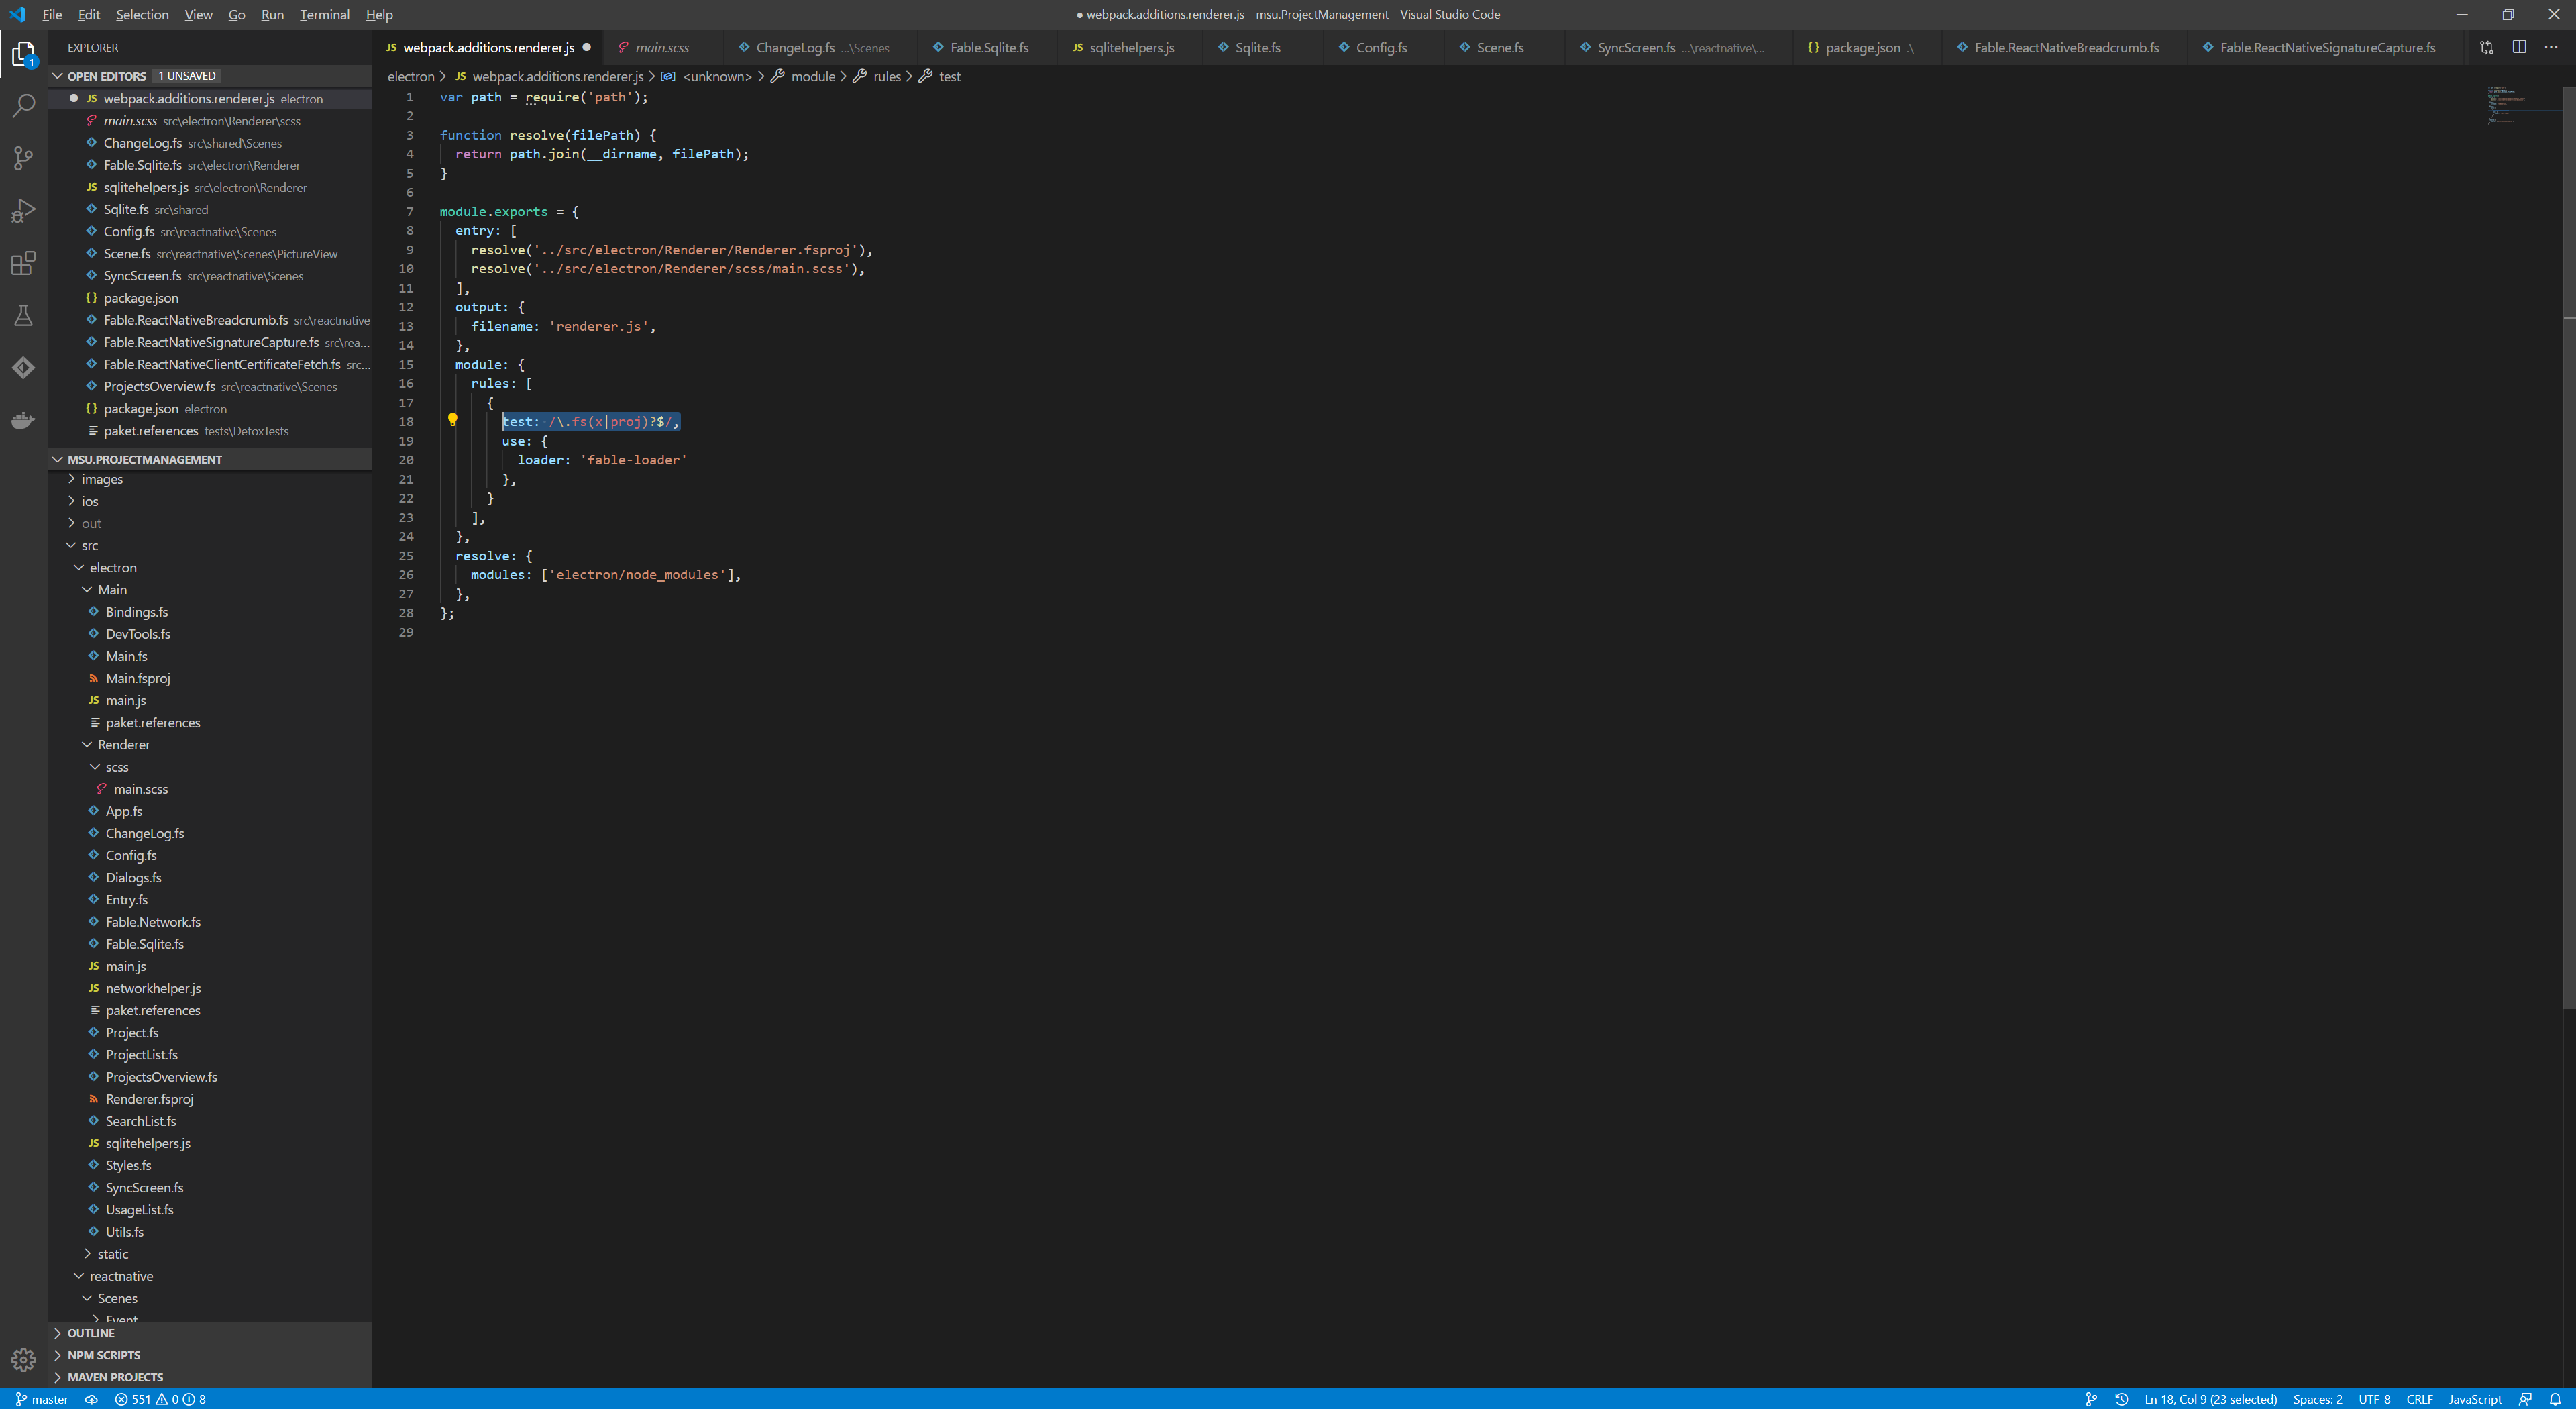Open the Extensions view

(x=23, y=263)
